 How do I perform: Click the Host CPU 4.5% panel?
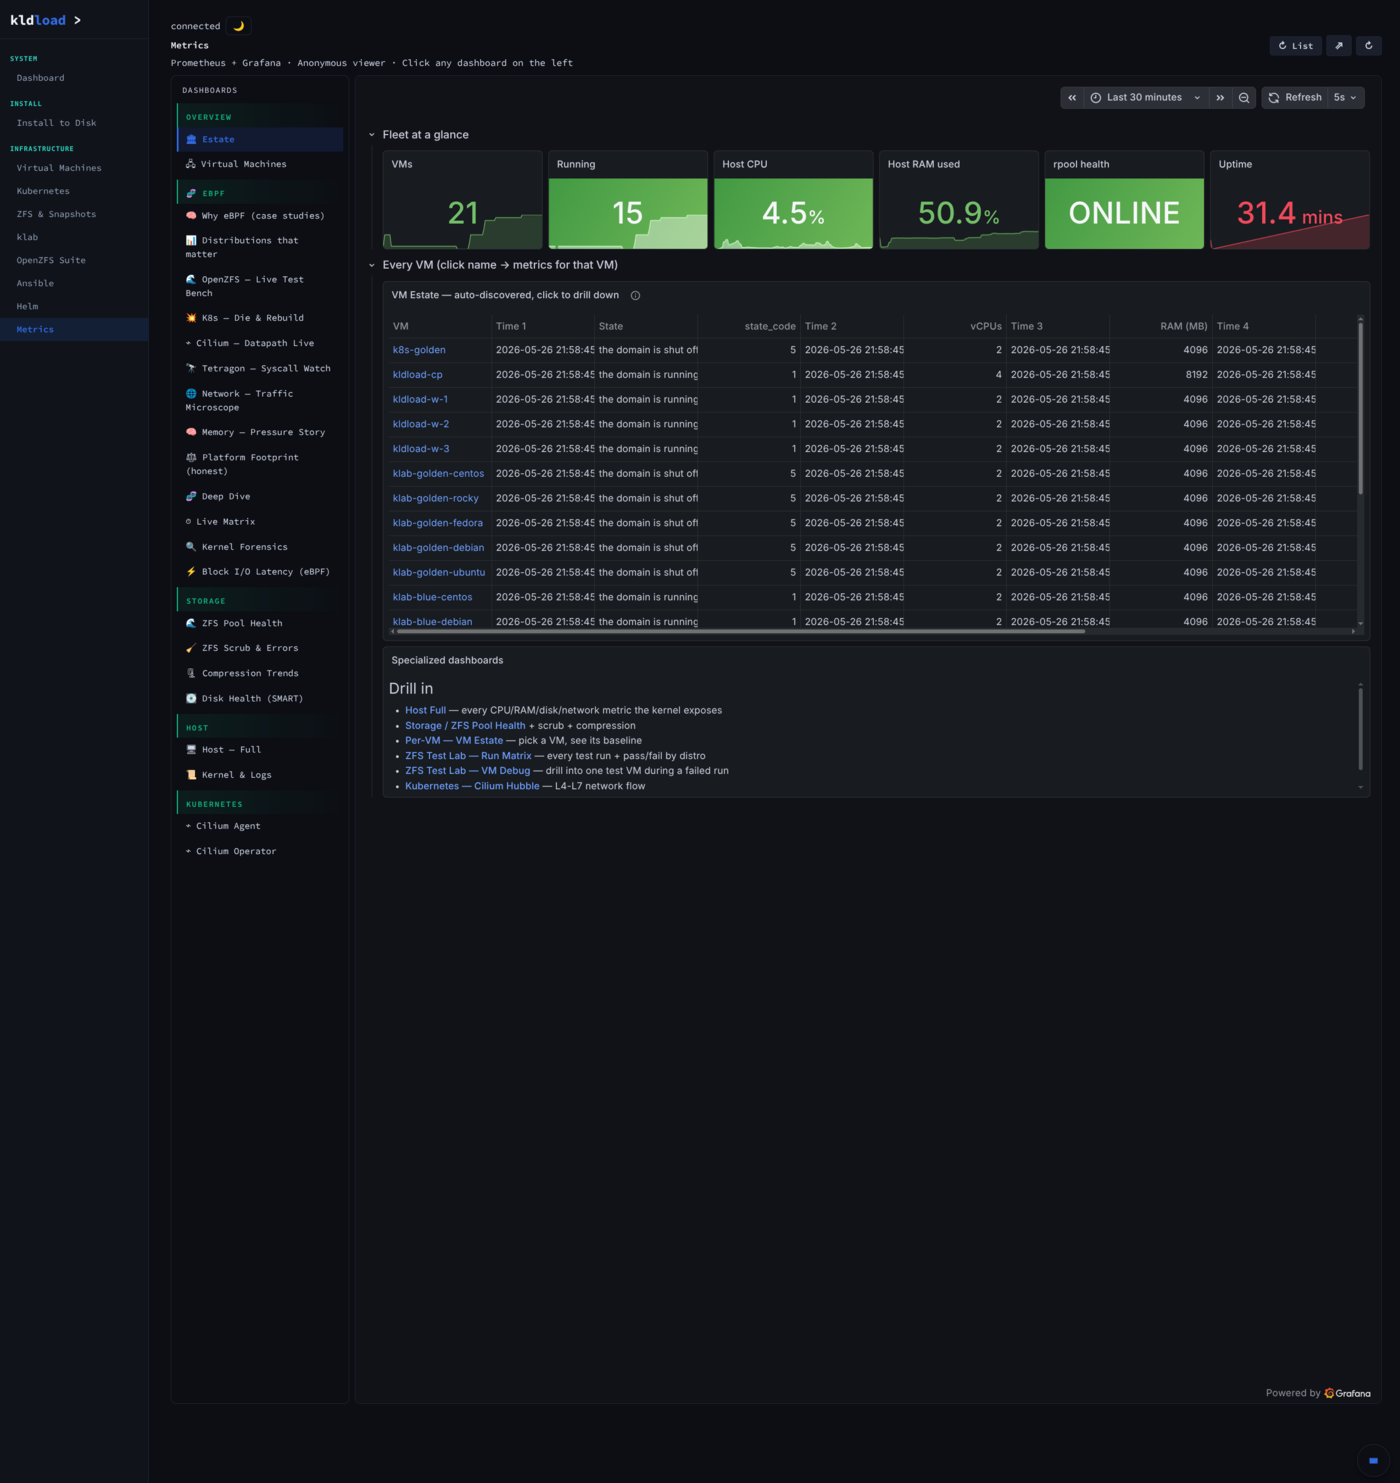click(x=793, y=200)
